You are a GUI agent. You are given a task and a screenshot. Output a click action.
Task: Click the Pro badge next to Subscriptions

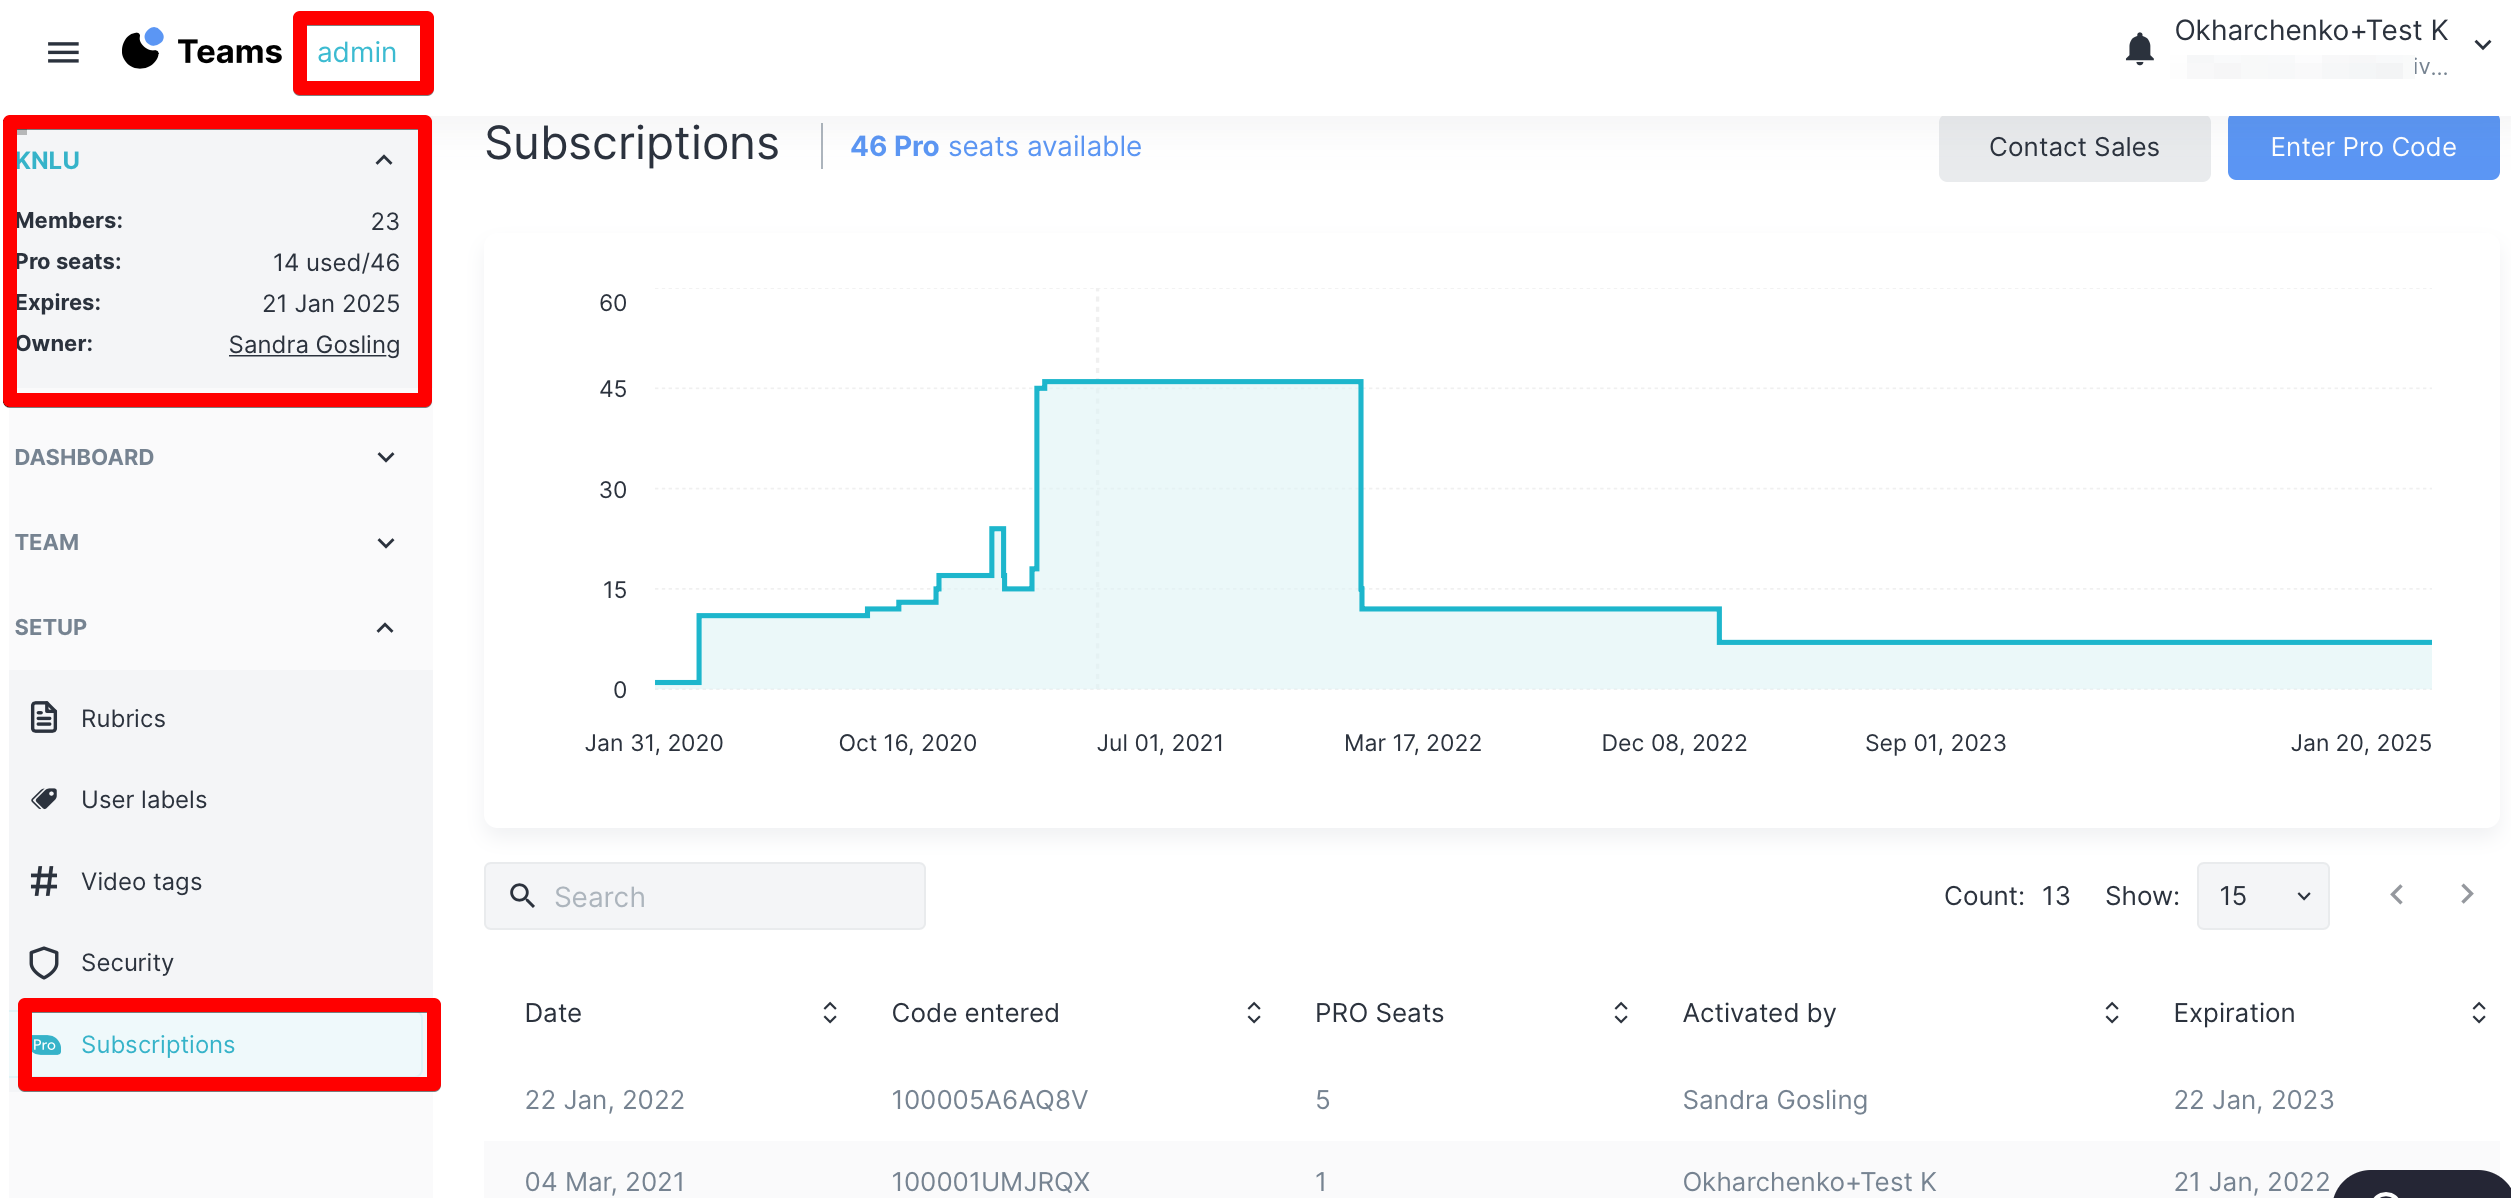pos(46,1044)
